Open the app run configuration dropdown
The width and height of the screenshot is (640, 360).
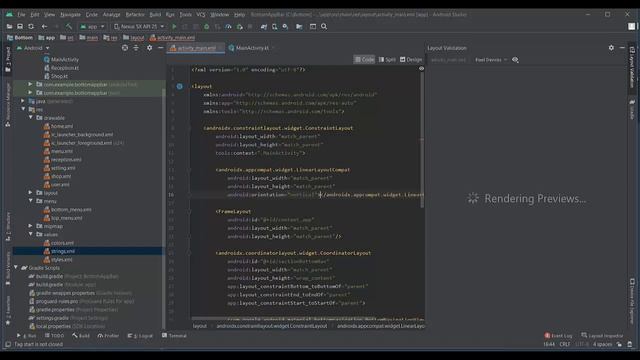93,27
